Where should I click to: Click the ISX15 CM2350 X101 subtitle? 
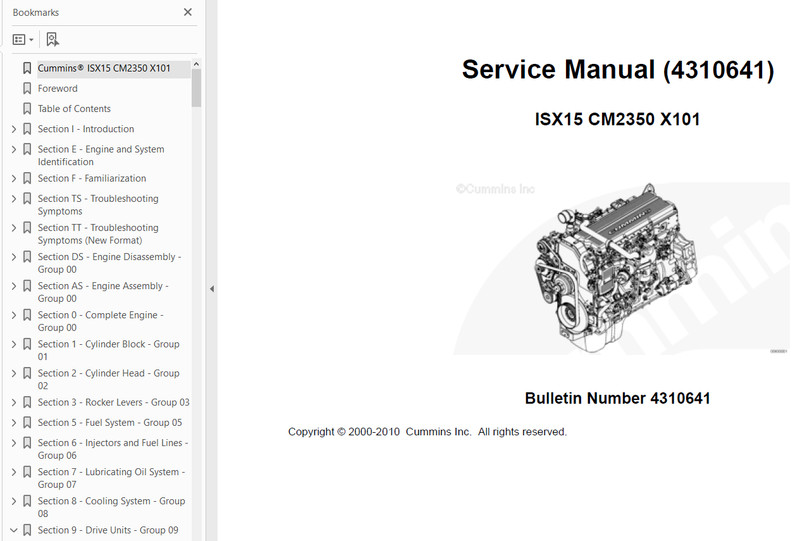(x=617, y=119)
